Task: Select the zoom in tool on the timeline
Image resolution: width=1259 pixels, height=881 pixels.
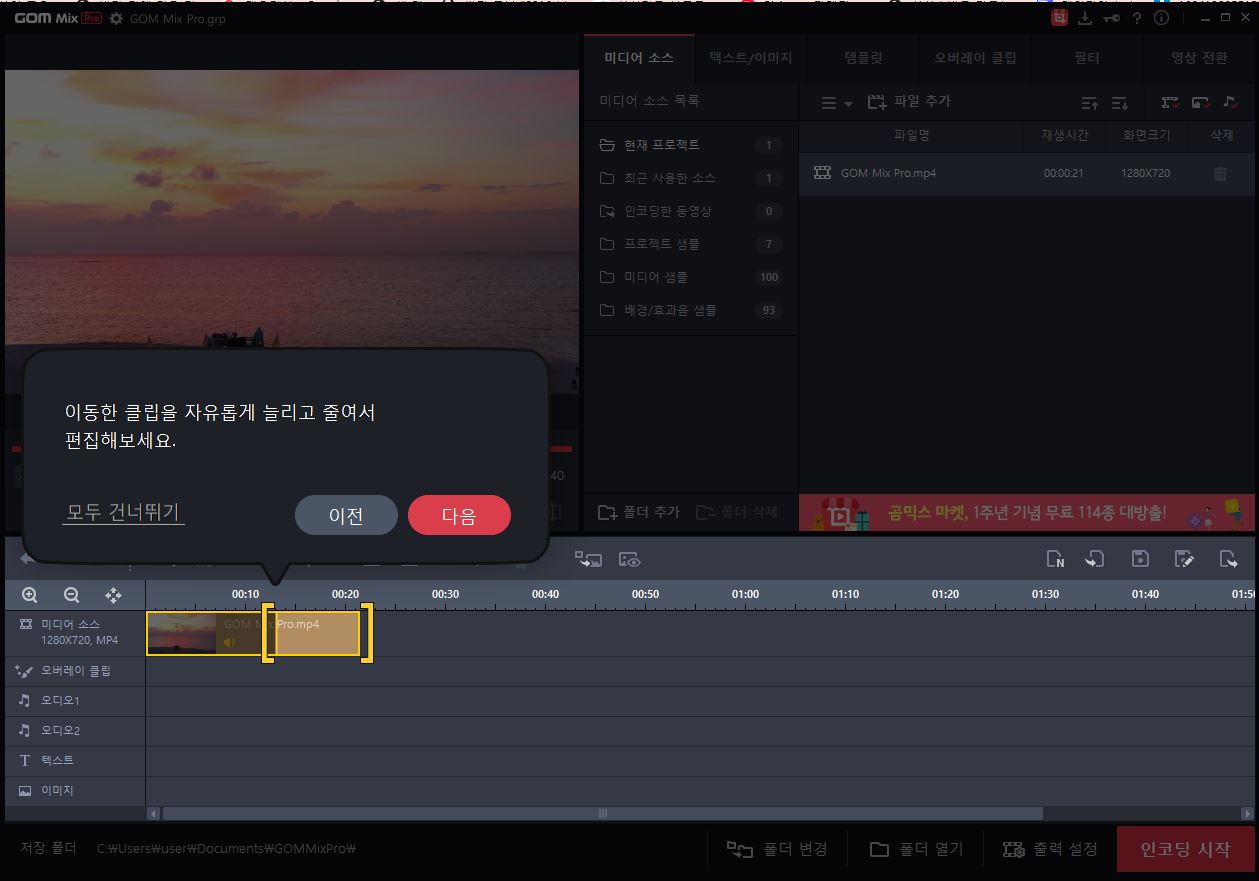Action: (29, 594)
